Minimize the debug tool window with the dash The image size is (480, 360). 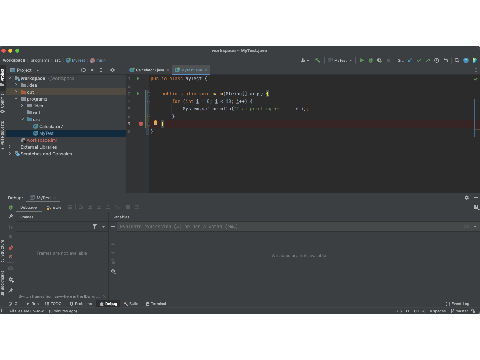click(476, 198)
